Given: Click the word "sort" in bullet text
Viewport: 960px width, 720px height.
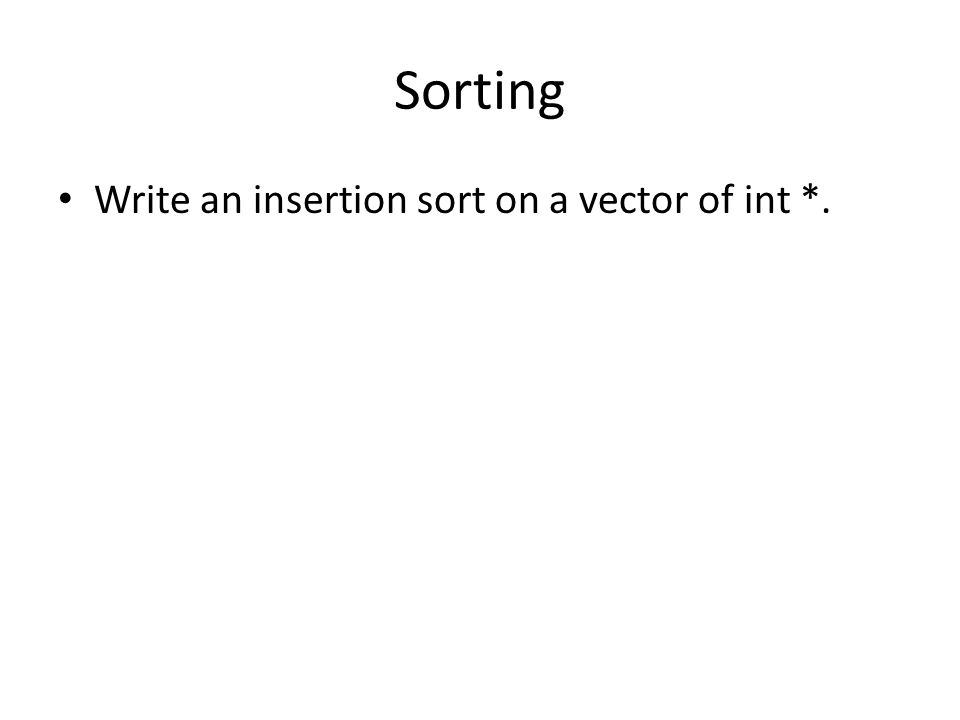Looking at the screenshot, I should [x=451, y=201].
